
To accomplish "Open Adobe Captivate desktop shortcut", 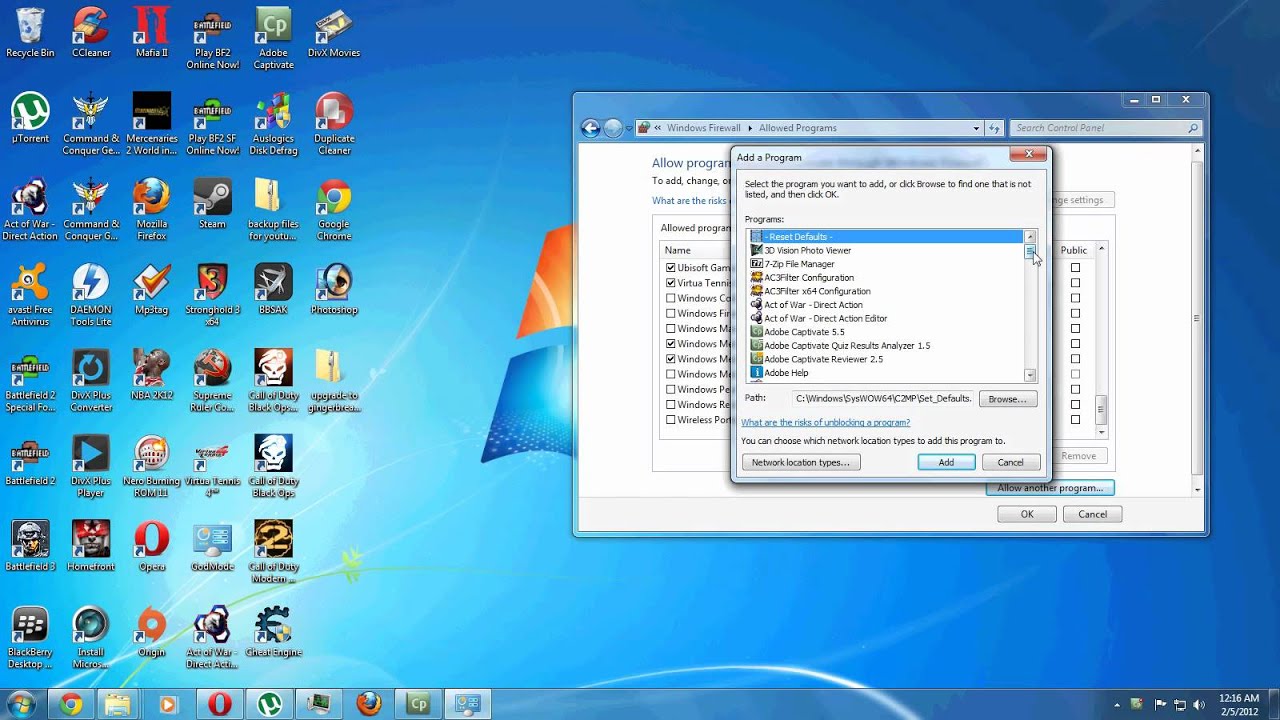I will [273, 38].
